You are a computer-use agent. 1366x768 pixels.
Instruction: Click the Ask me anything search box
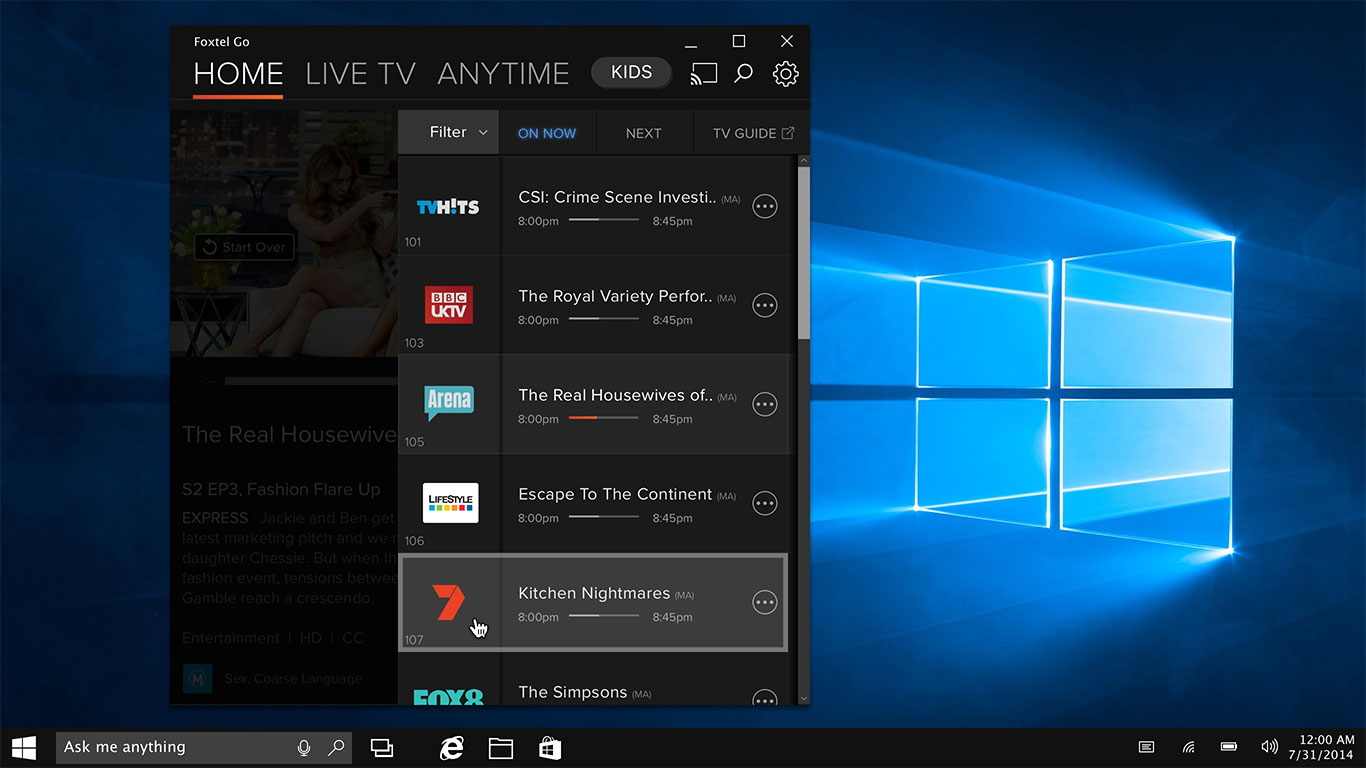click(203, 747)
